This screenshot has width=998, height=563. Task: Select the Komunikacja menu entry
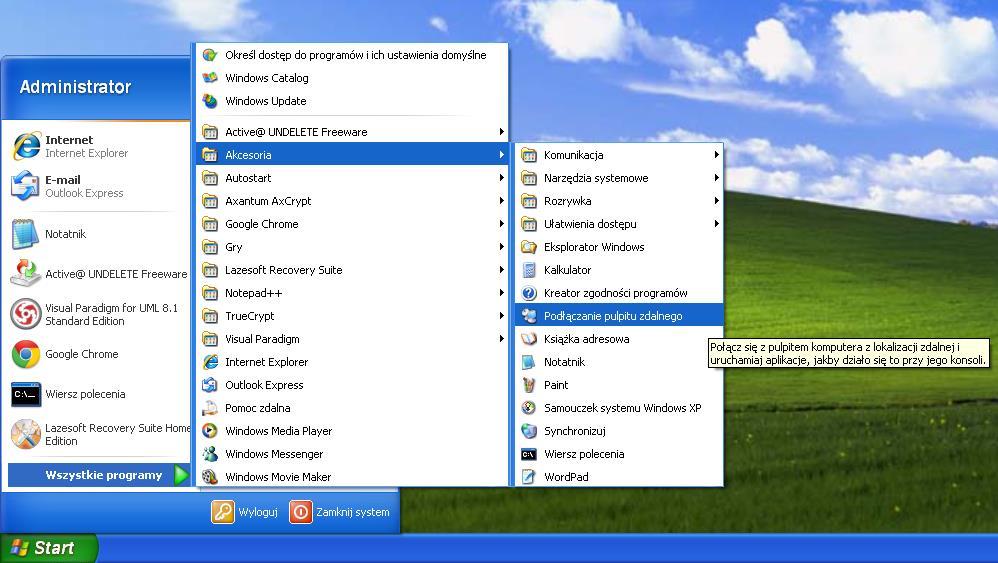tap(619, 155)
